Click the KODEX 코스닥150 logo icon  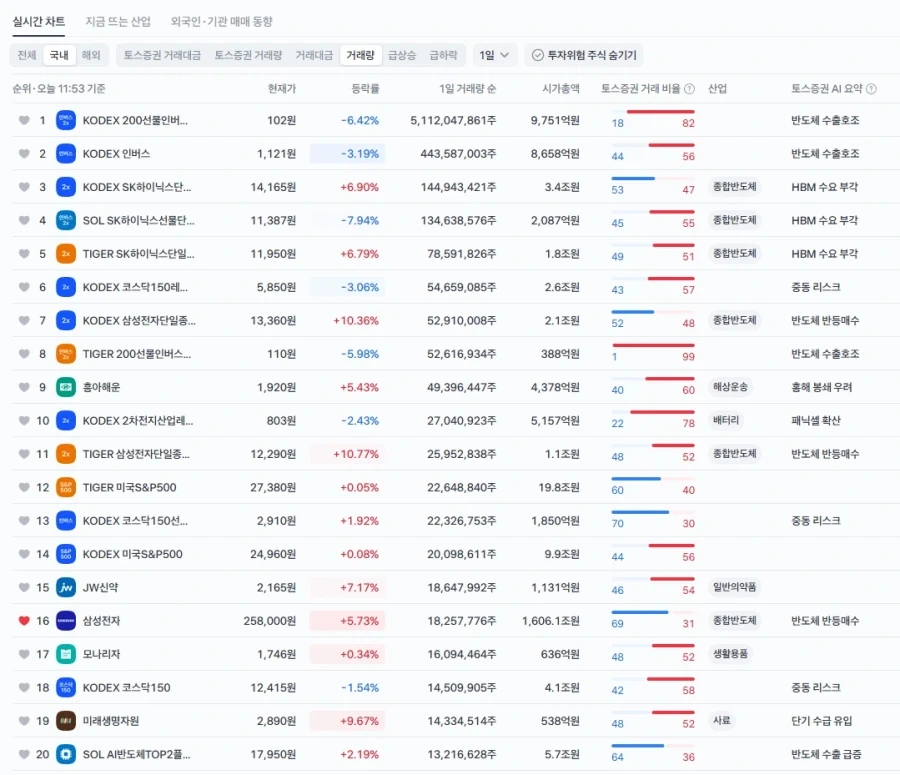click(66, 687)
